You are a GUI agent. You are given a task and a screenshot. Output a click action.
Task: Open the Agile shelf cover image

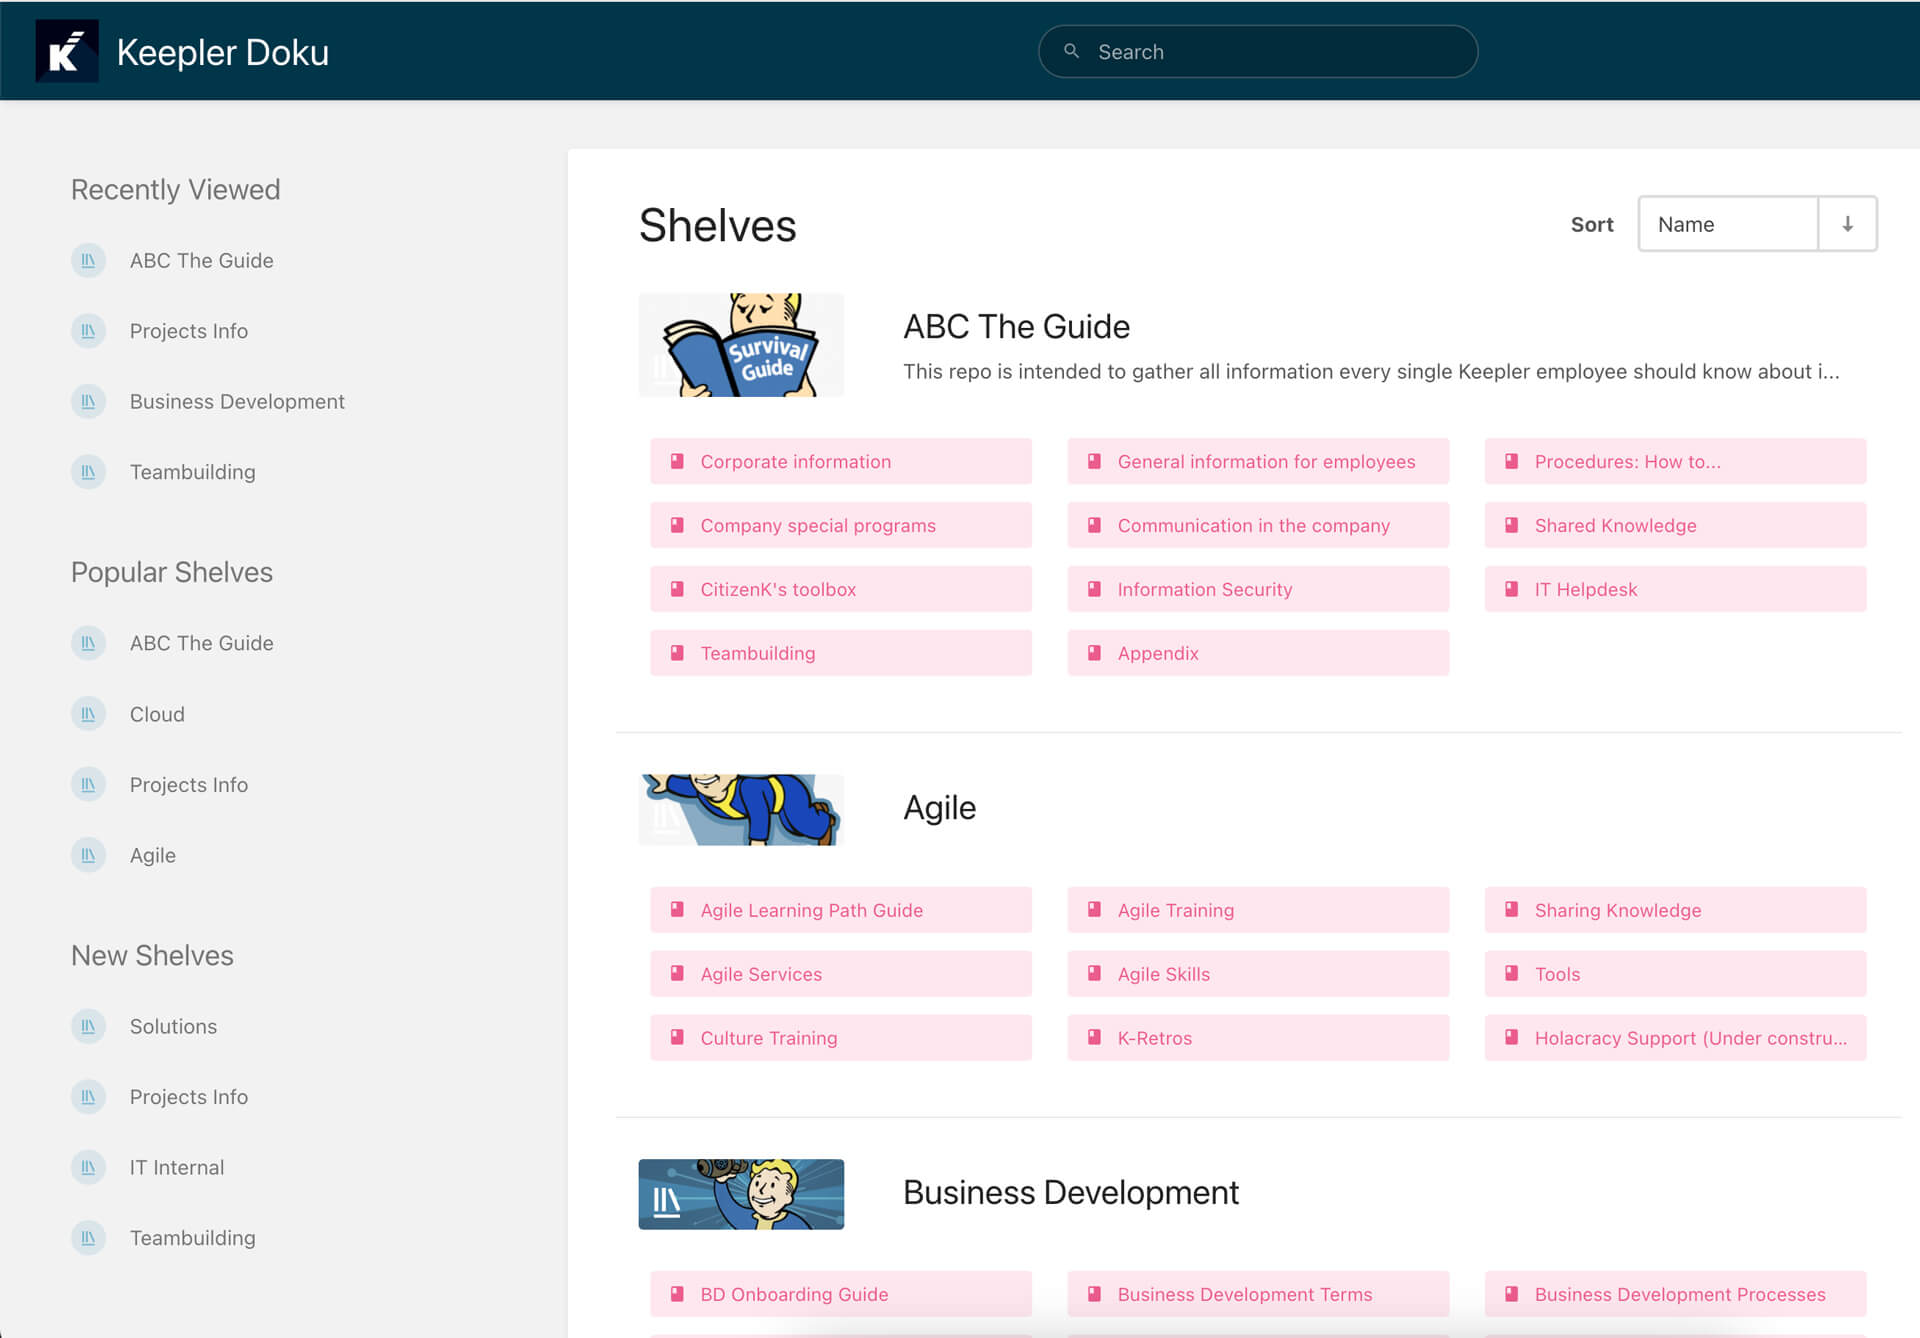(x=741, y=809)
